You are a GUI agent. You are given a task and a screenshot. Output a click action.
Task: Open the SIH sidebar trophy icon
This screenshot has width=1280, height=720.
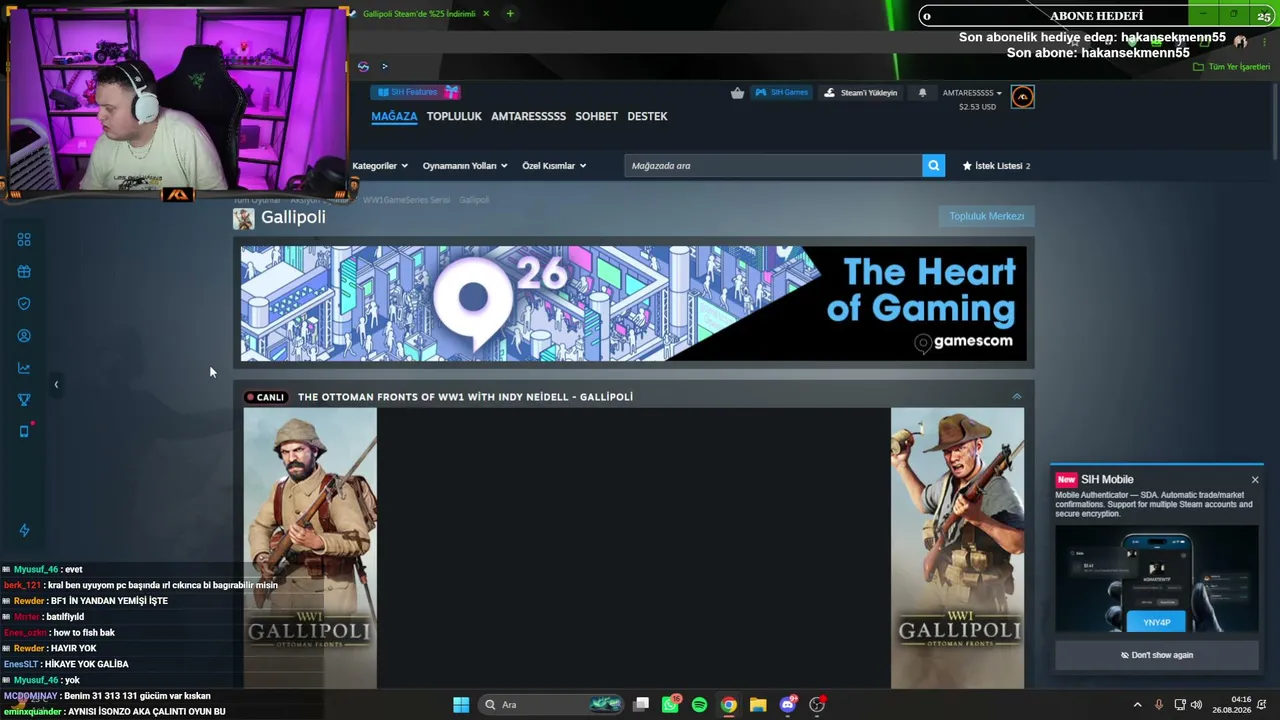pos(24,400)
